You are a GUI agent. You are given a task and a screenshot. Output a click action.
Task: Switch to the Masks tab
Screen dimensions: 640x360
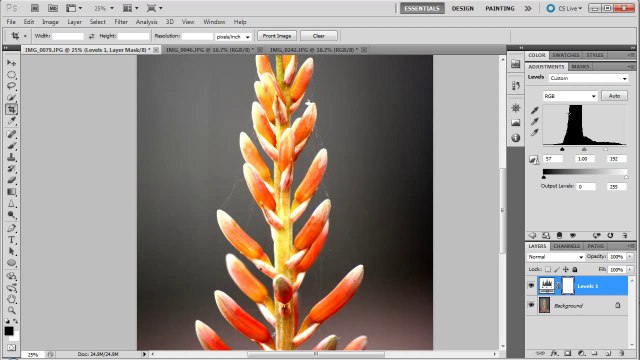coord(580,67)
